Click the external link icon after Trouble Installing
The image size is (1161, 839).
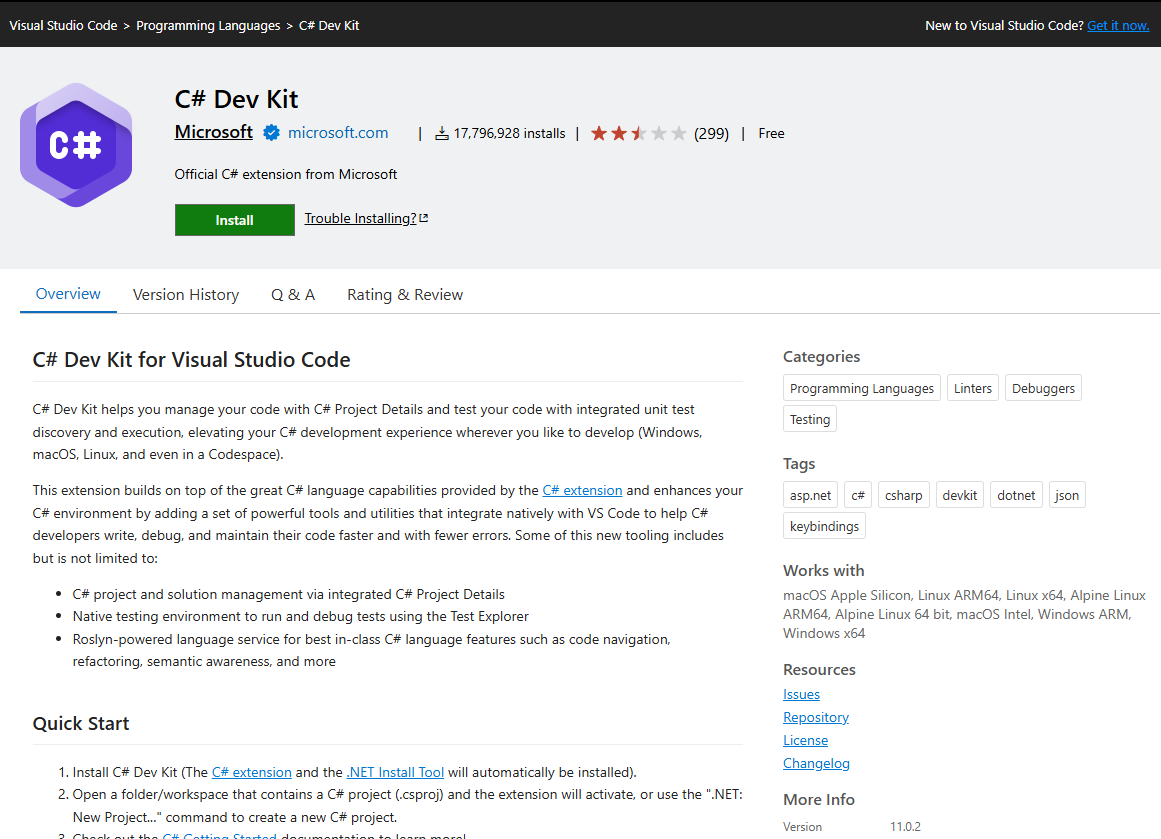(424, 218)
